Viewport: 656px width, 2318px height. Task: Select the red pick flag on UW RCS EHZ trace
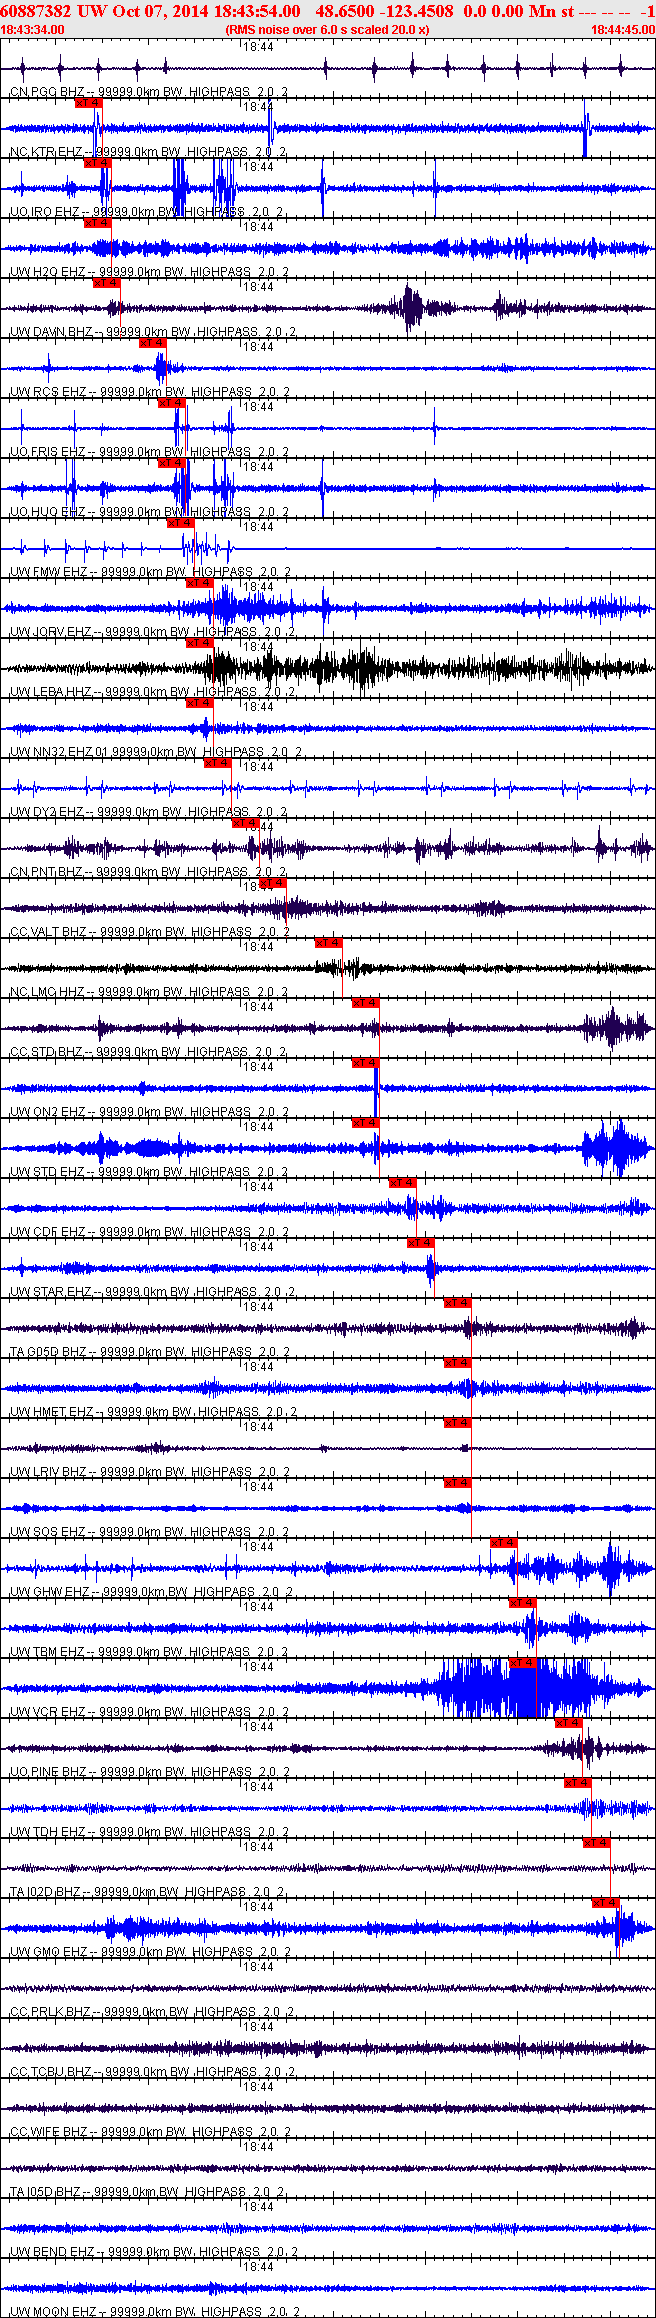pos(153,343)
